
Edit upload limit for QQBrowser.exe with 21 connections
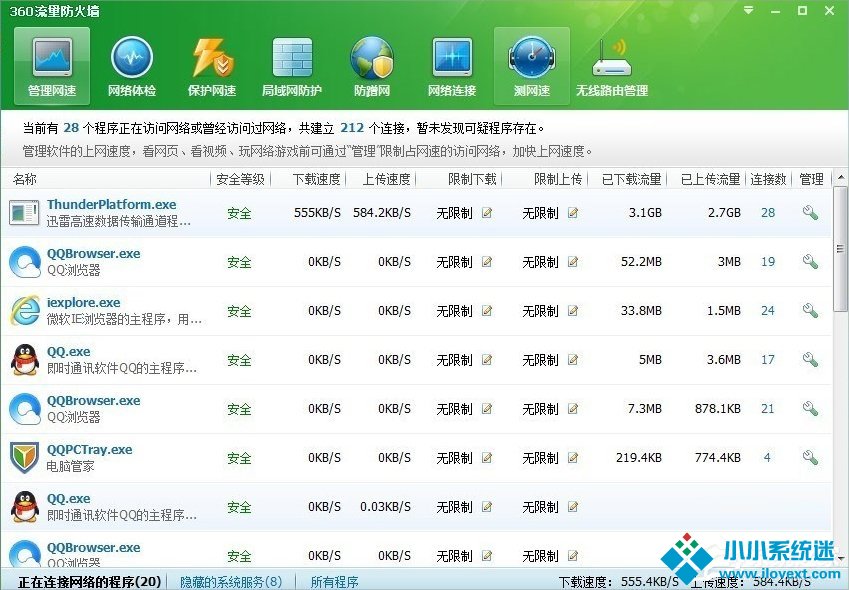[x=573, y=409]
